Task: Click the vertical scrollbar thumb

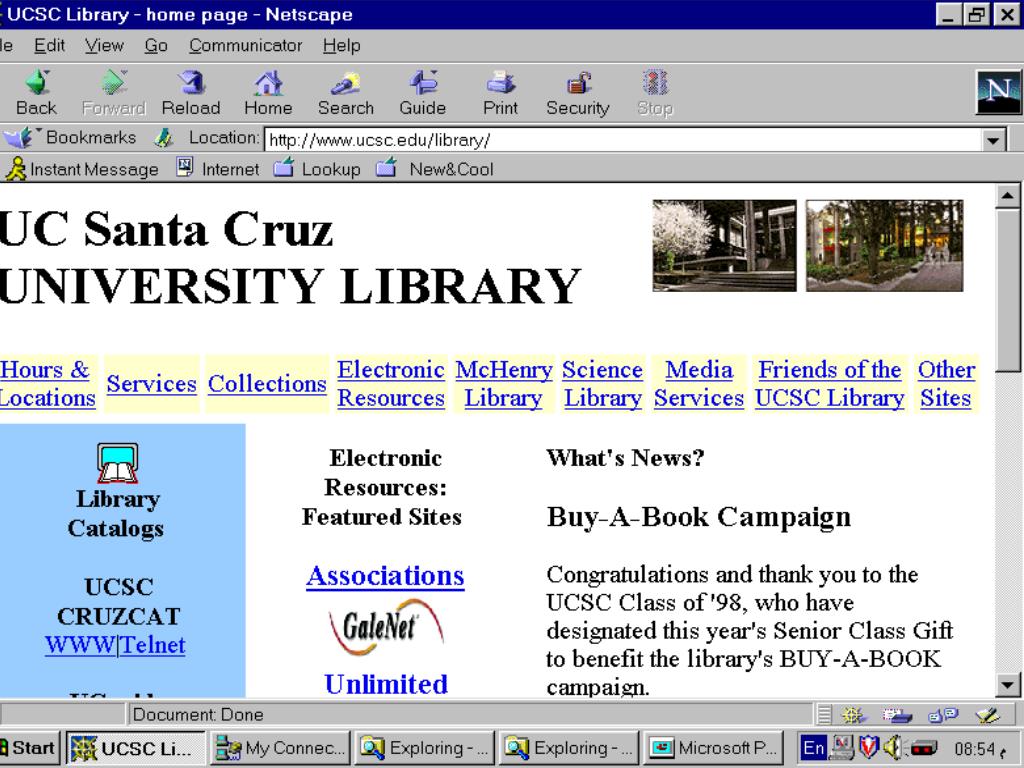Action: pos(1008,291)
